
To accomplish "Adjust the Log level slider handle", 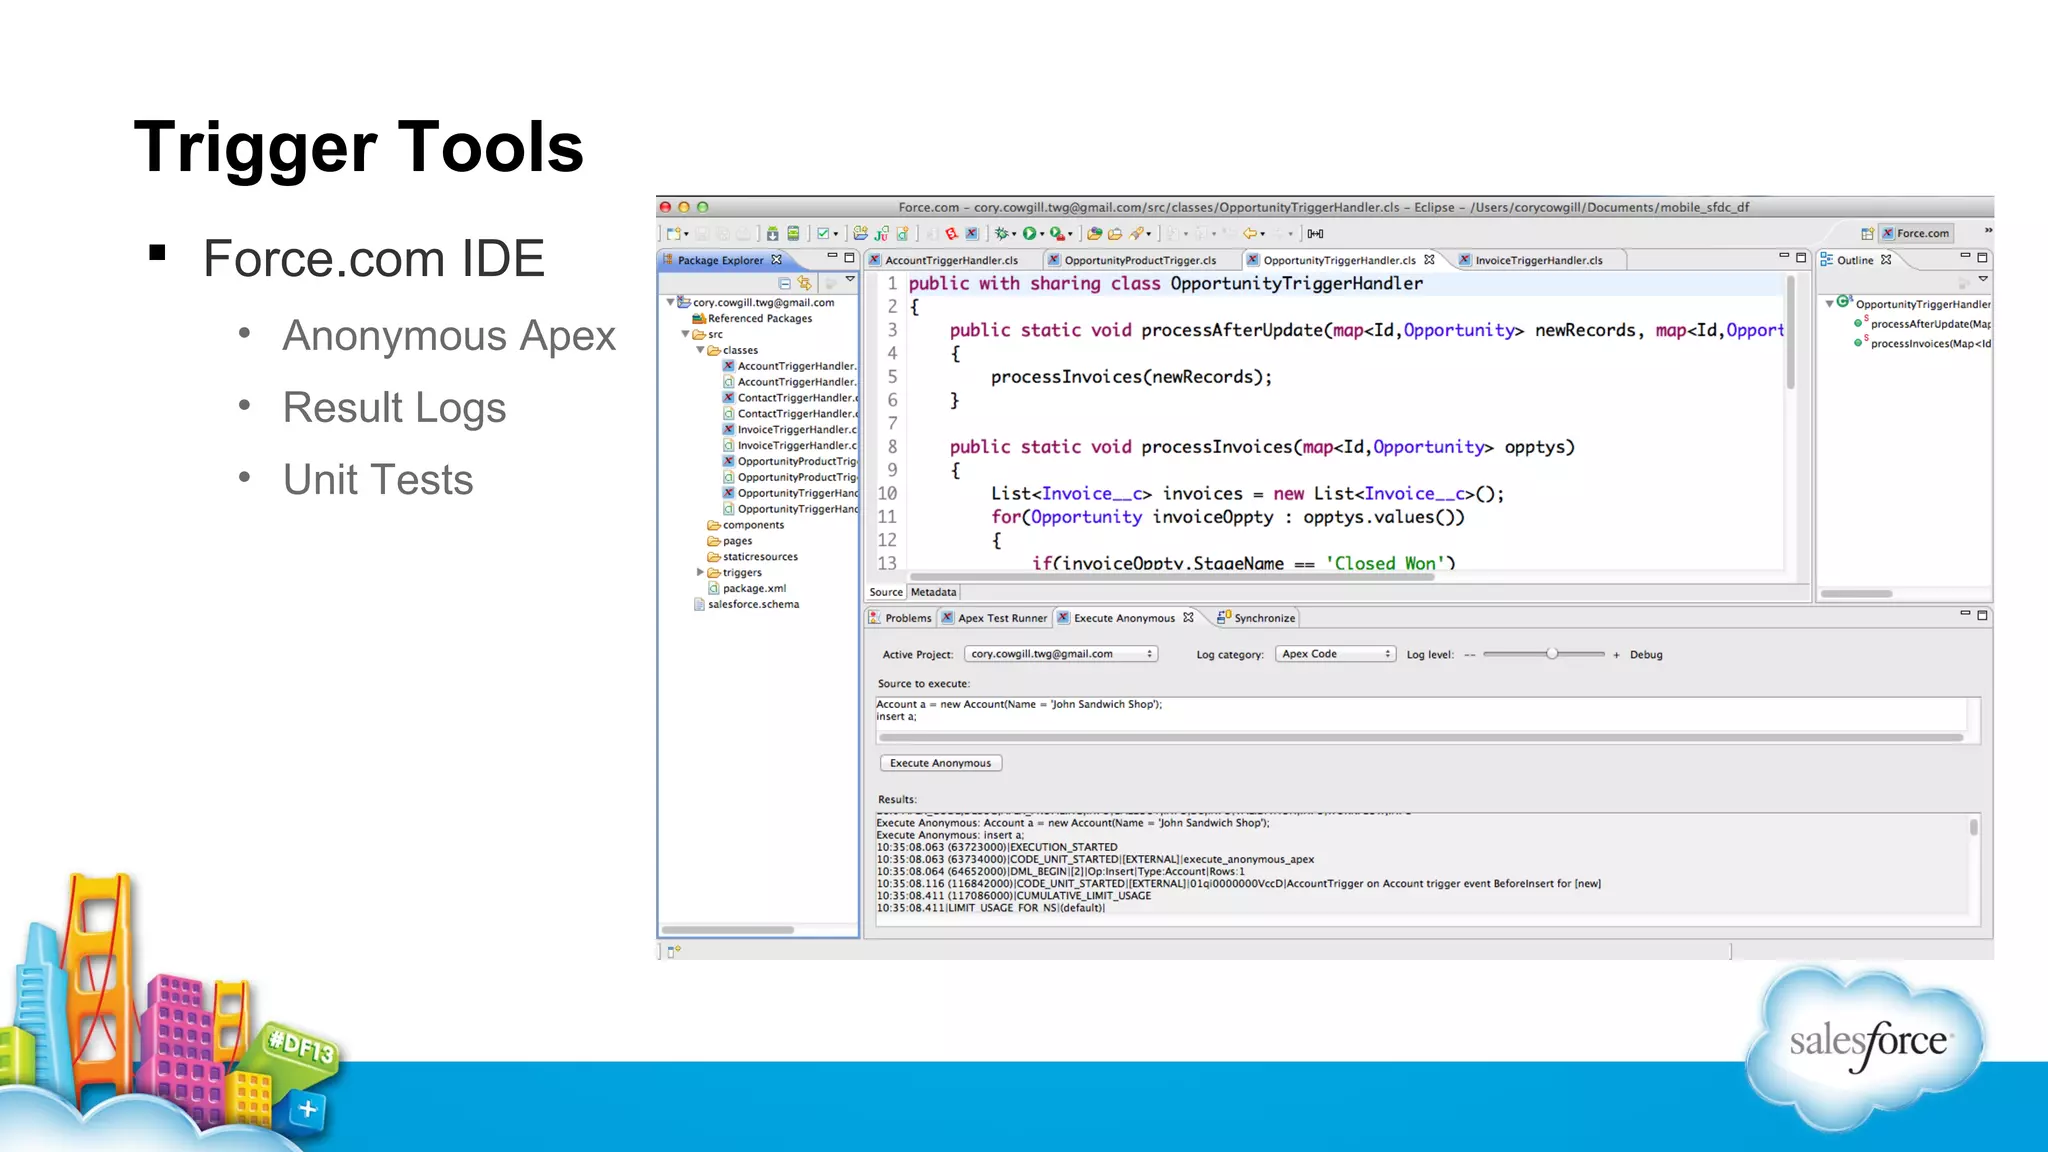I will point(1552,654).
